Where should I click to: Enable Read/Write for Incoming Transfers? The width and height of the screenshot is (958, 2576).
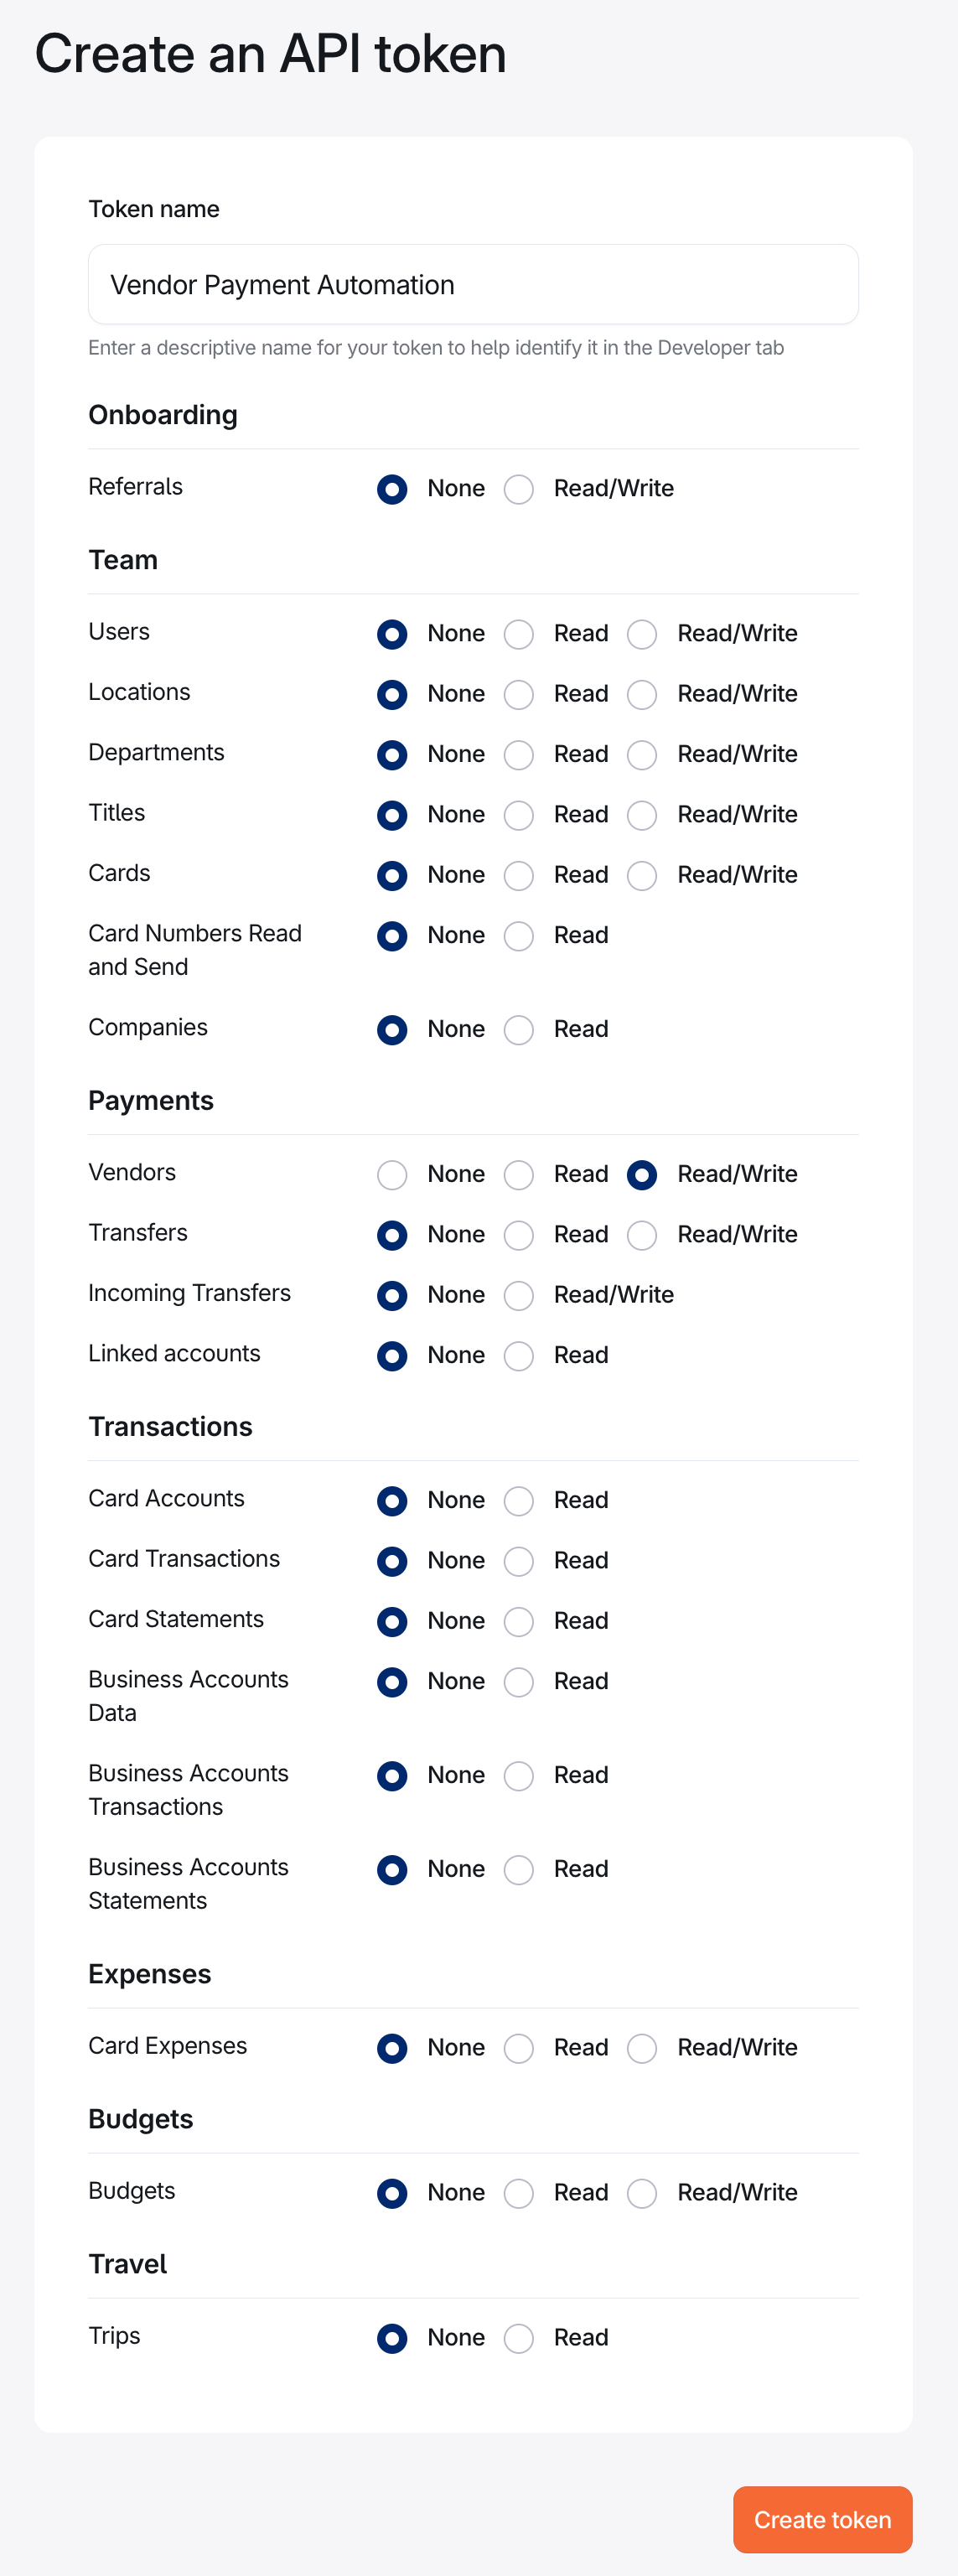click(x=519, y=1296)
